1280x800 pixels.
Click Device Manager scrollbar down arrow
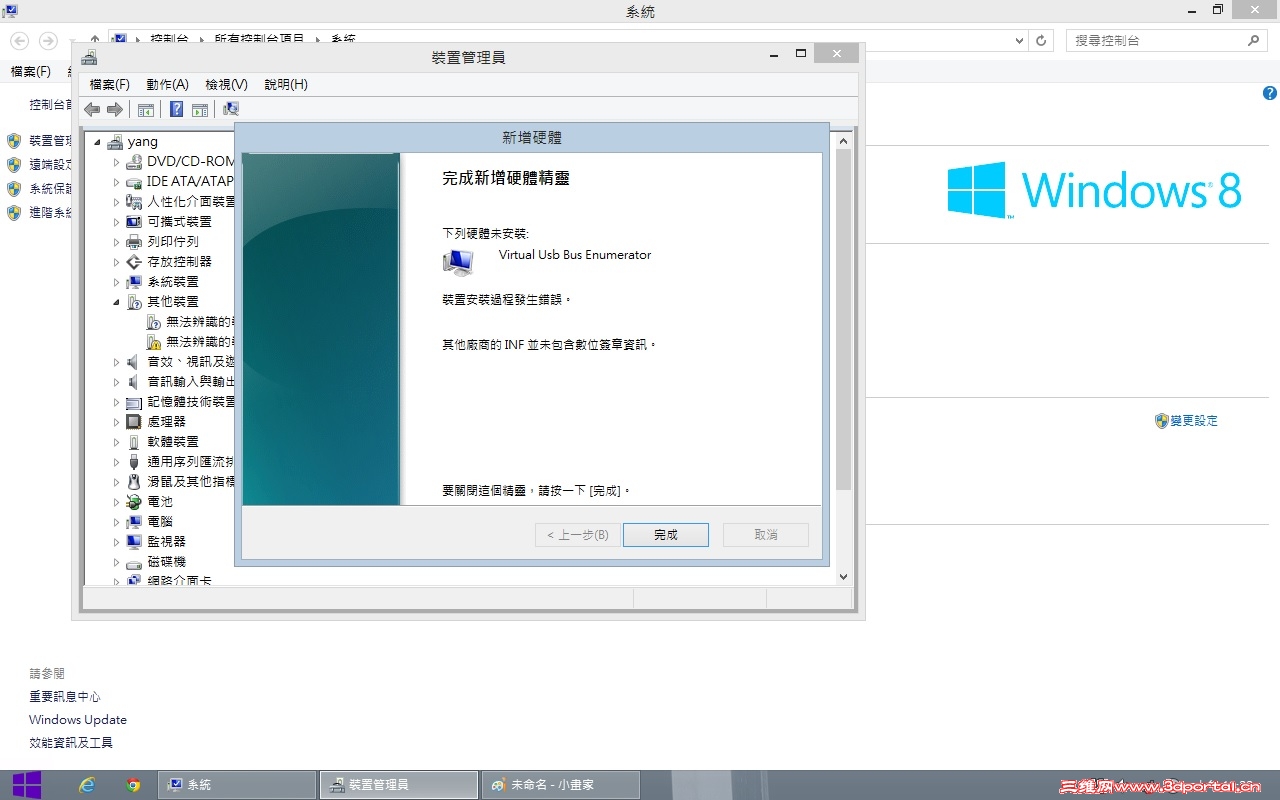(x=843, y=577)
